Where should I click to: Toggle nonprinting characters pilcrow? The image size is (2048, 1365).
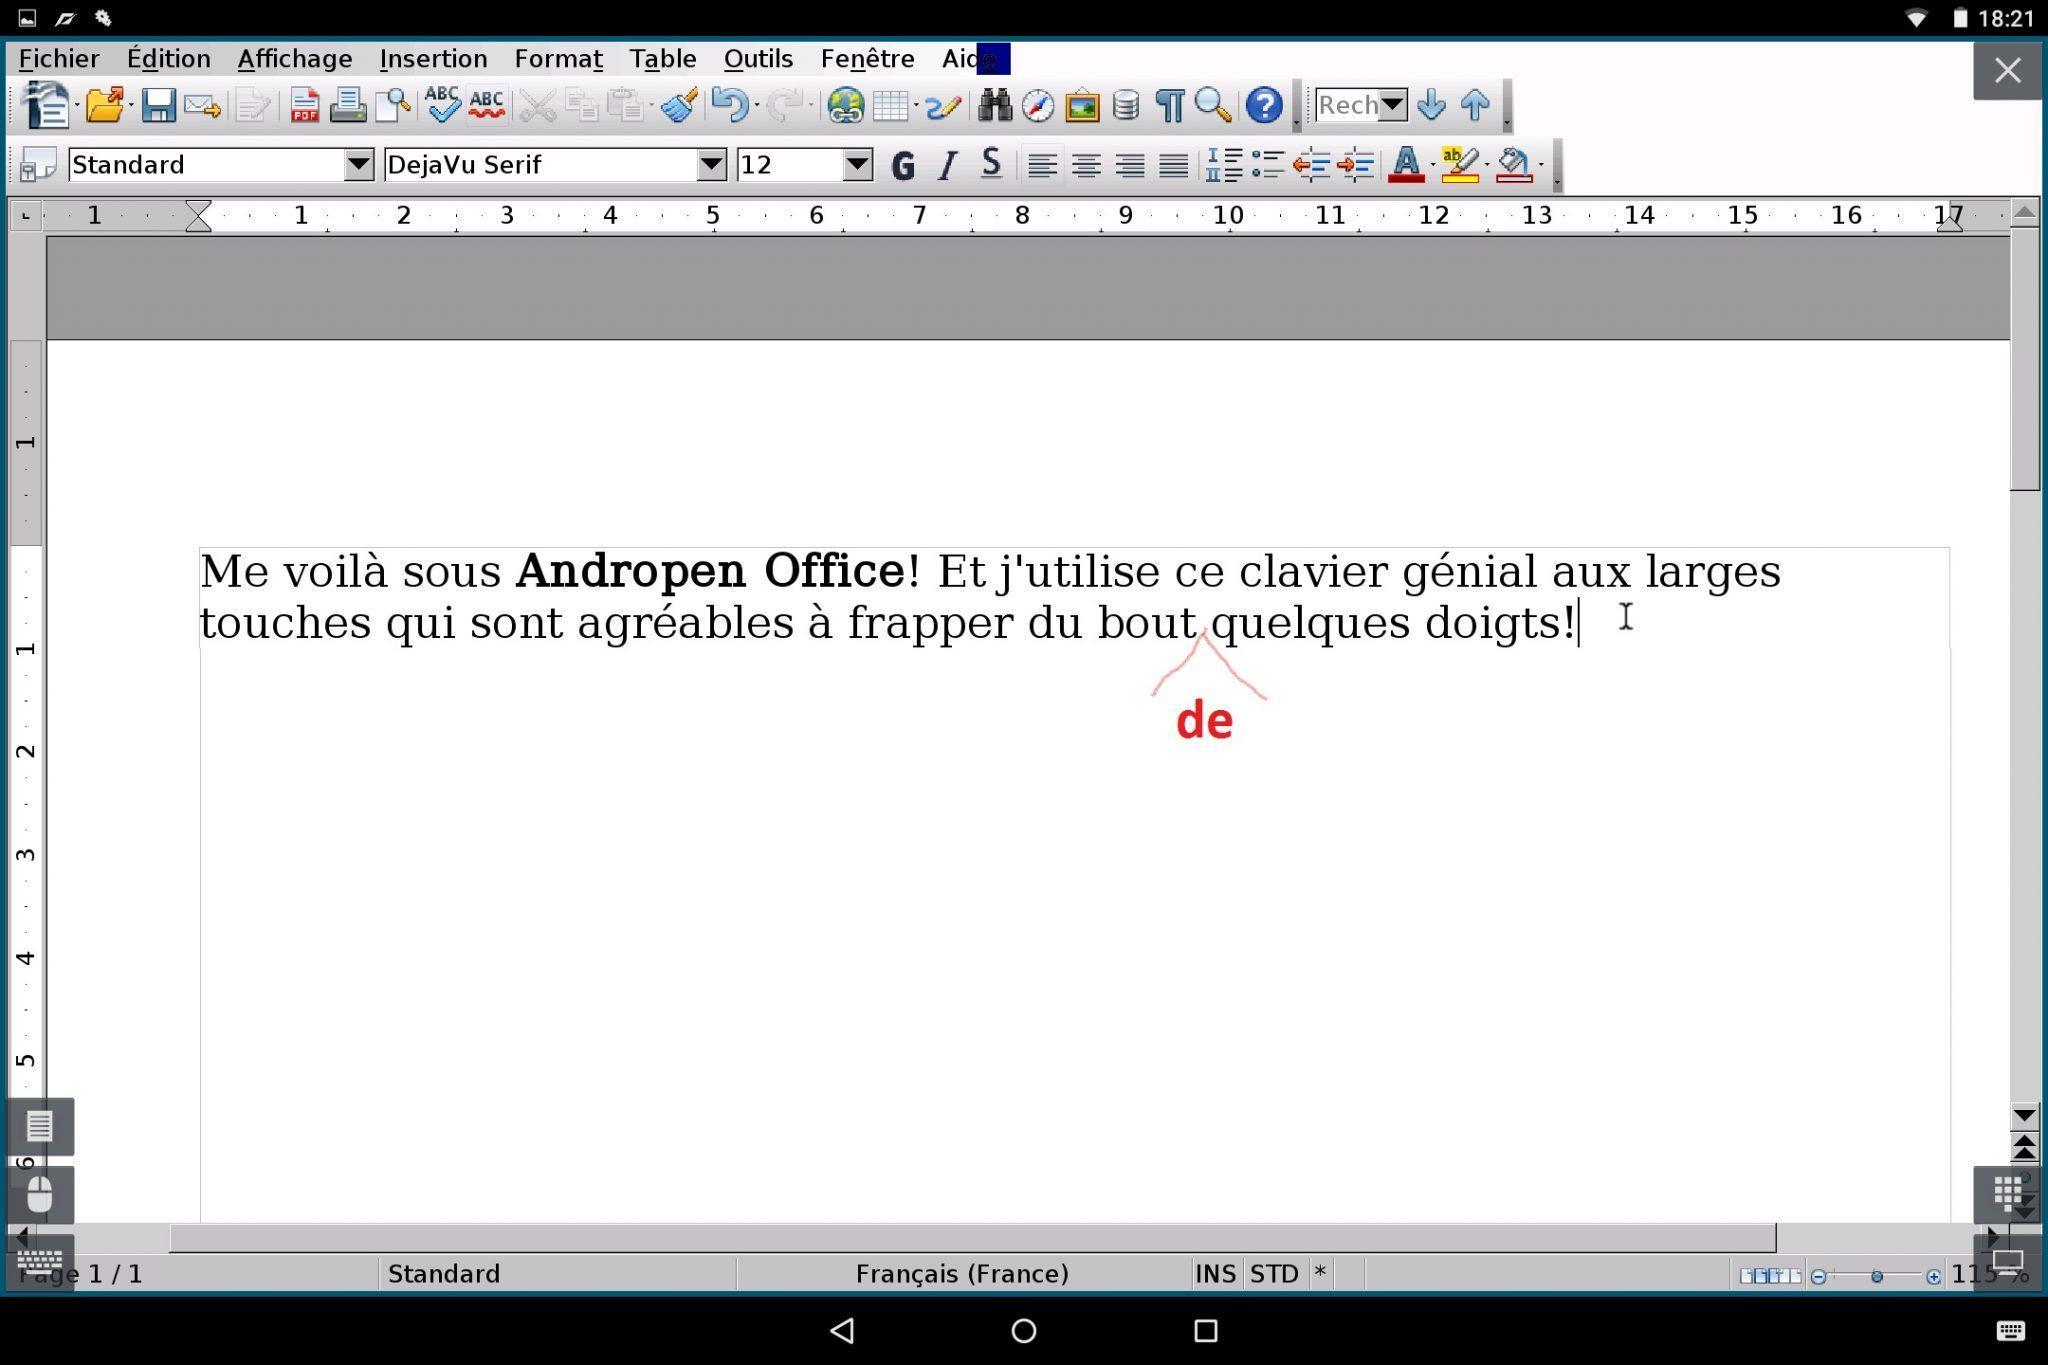[x=1169, y=105]
